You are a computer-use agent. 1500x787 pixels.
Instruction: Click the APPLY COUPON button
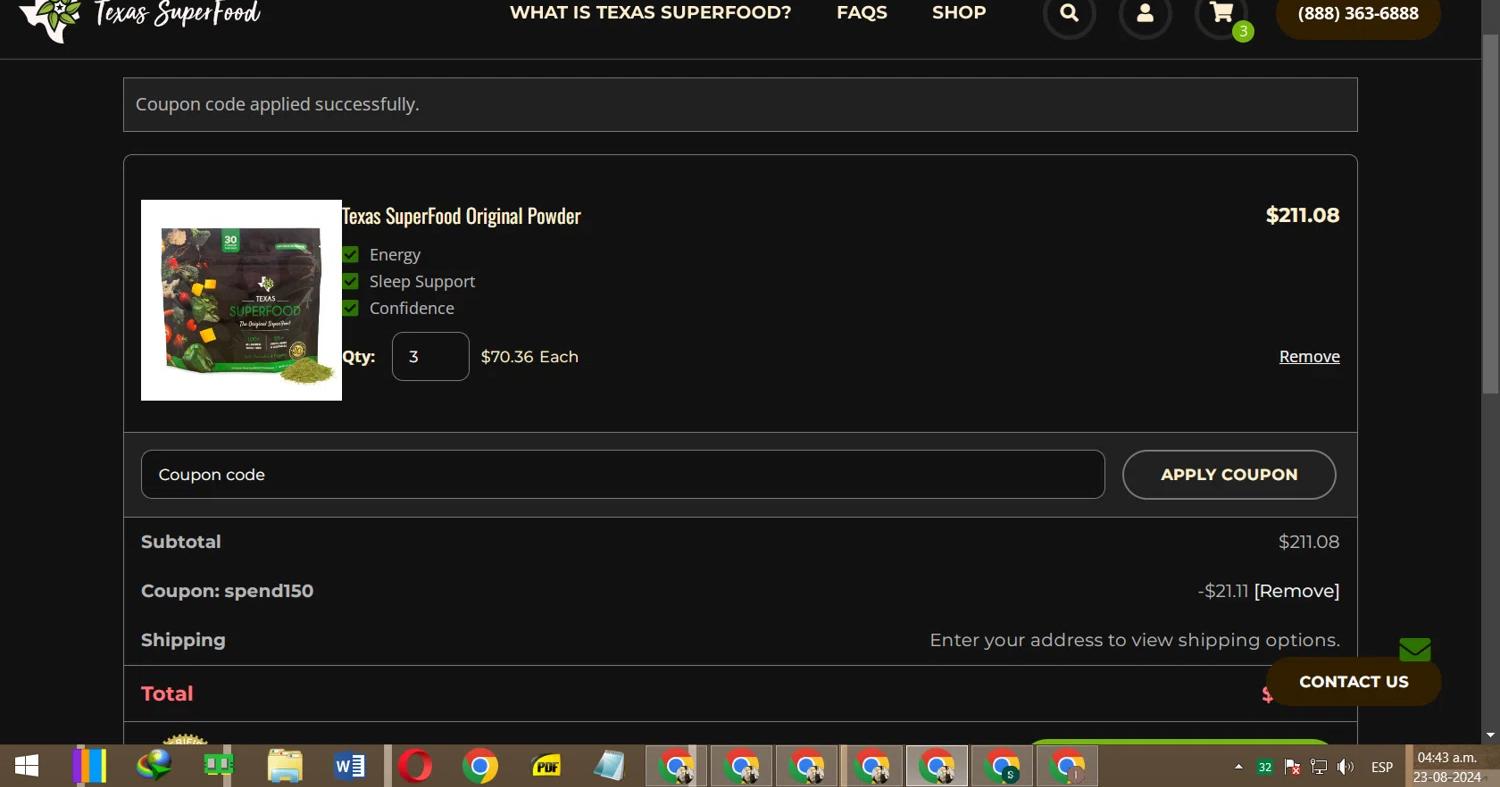[1229, 474]
